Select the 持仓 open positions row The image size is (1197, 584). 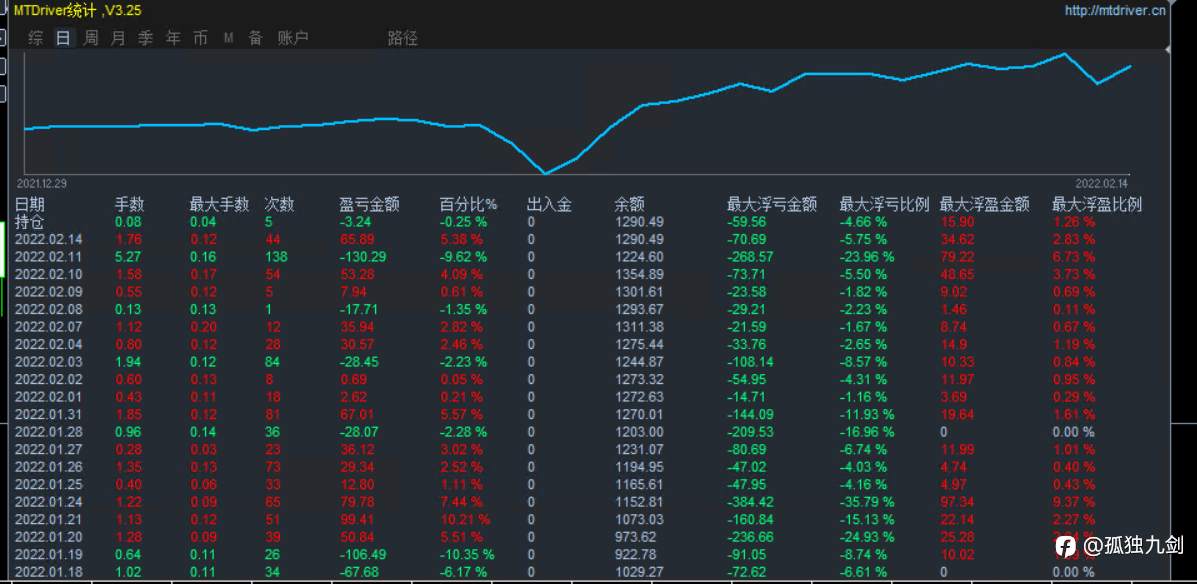(30, 222)
